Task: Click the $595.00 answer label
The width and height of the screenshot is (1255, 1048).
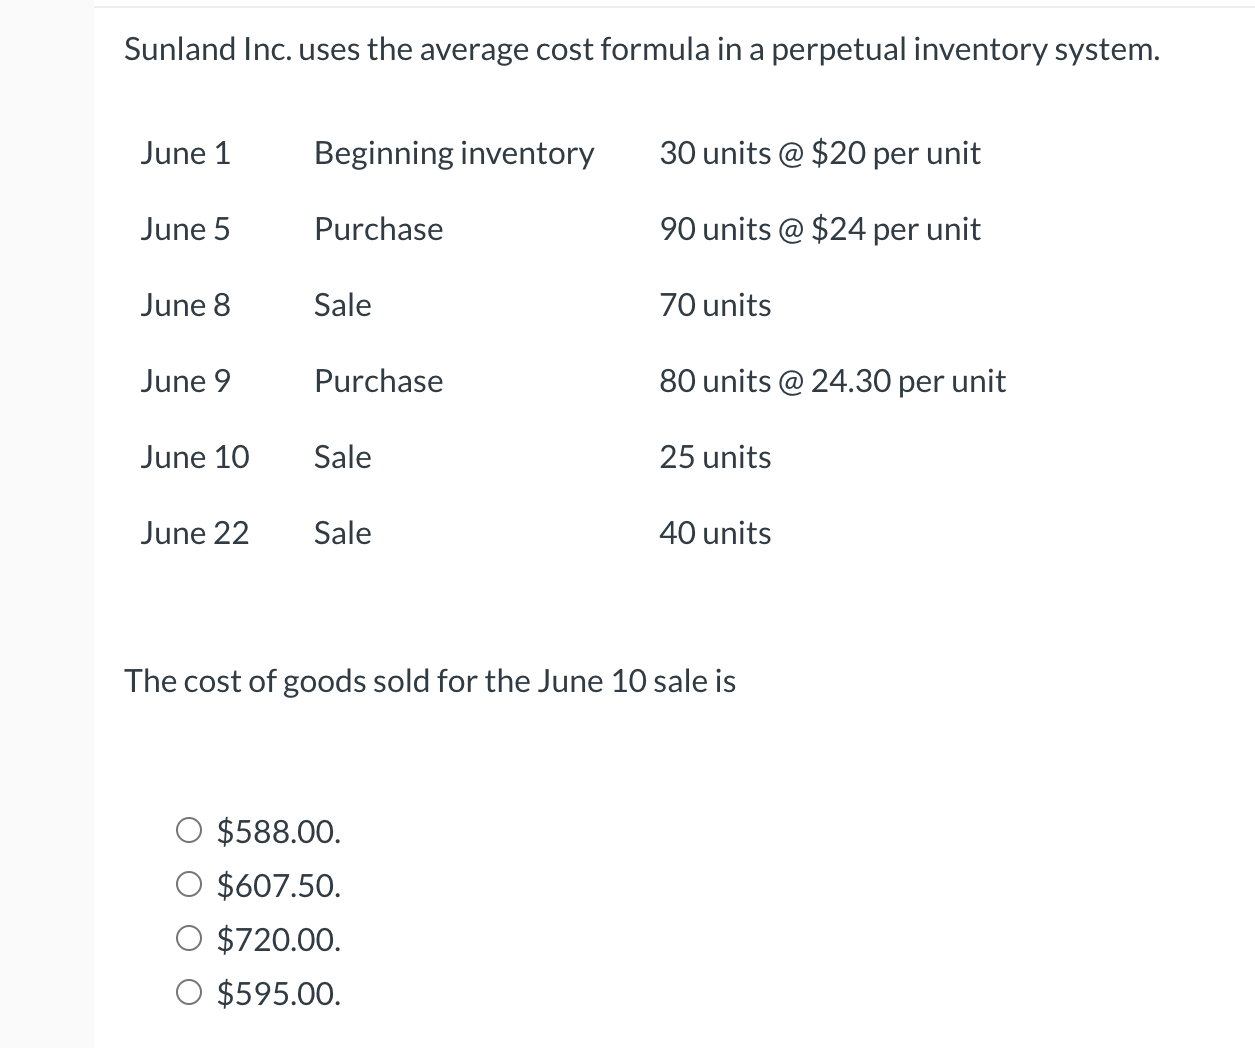Action: 279,993
